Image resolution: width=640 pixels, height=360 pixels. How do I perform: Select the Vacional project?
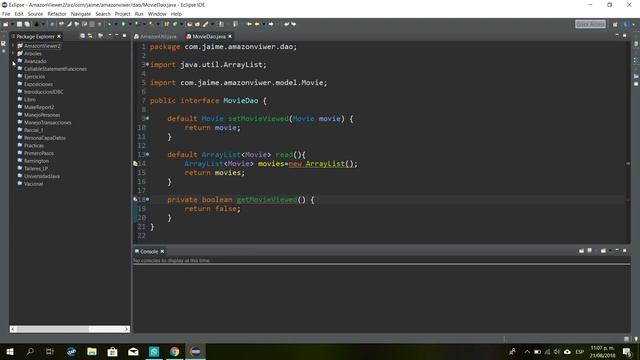pyautogui.click(x=33, y=184)
